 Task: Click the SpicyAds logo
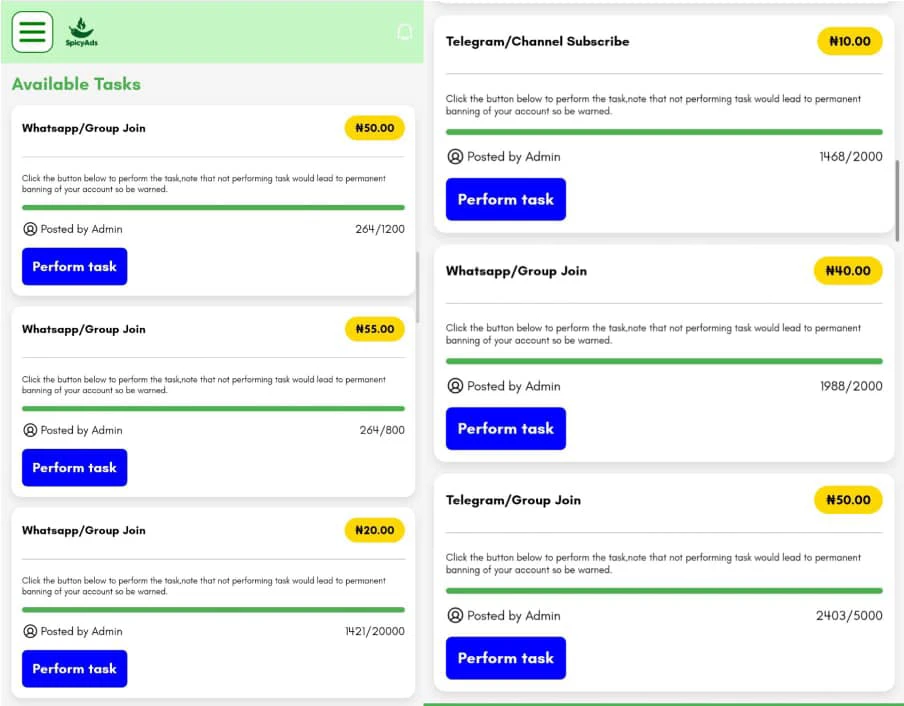(81, 32)
